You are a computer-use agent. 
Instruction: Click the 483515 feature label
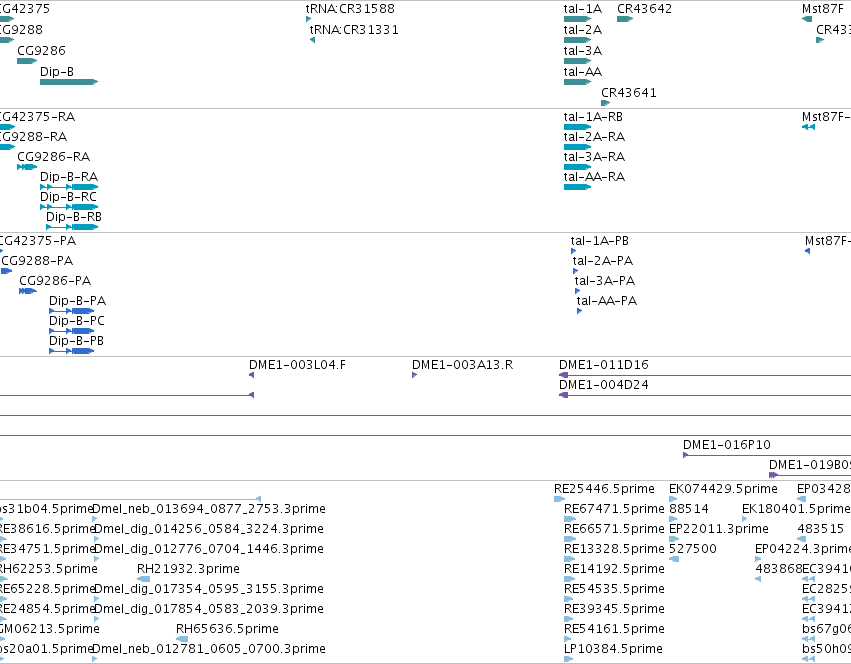click(821, 529)
